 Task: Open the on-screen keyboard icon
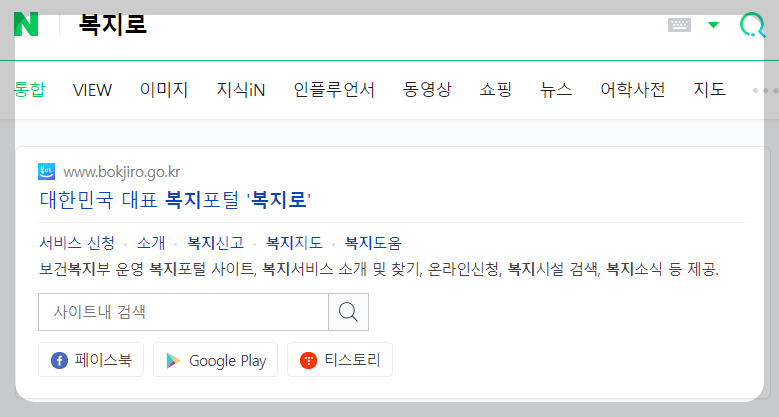pyautogui.click(x=679, y=24)
